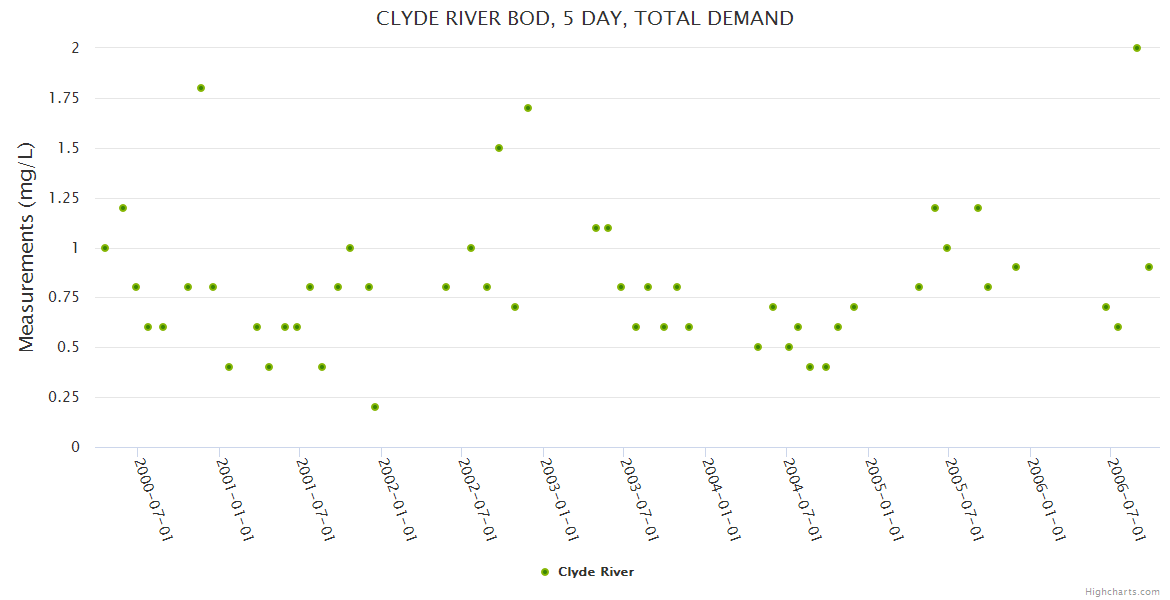Open the Highcharts.com credits link
This screenshot has width=1170, height=600.
[x=1122, y=591]
